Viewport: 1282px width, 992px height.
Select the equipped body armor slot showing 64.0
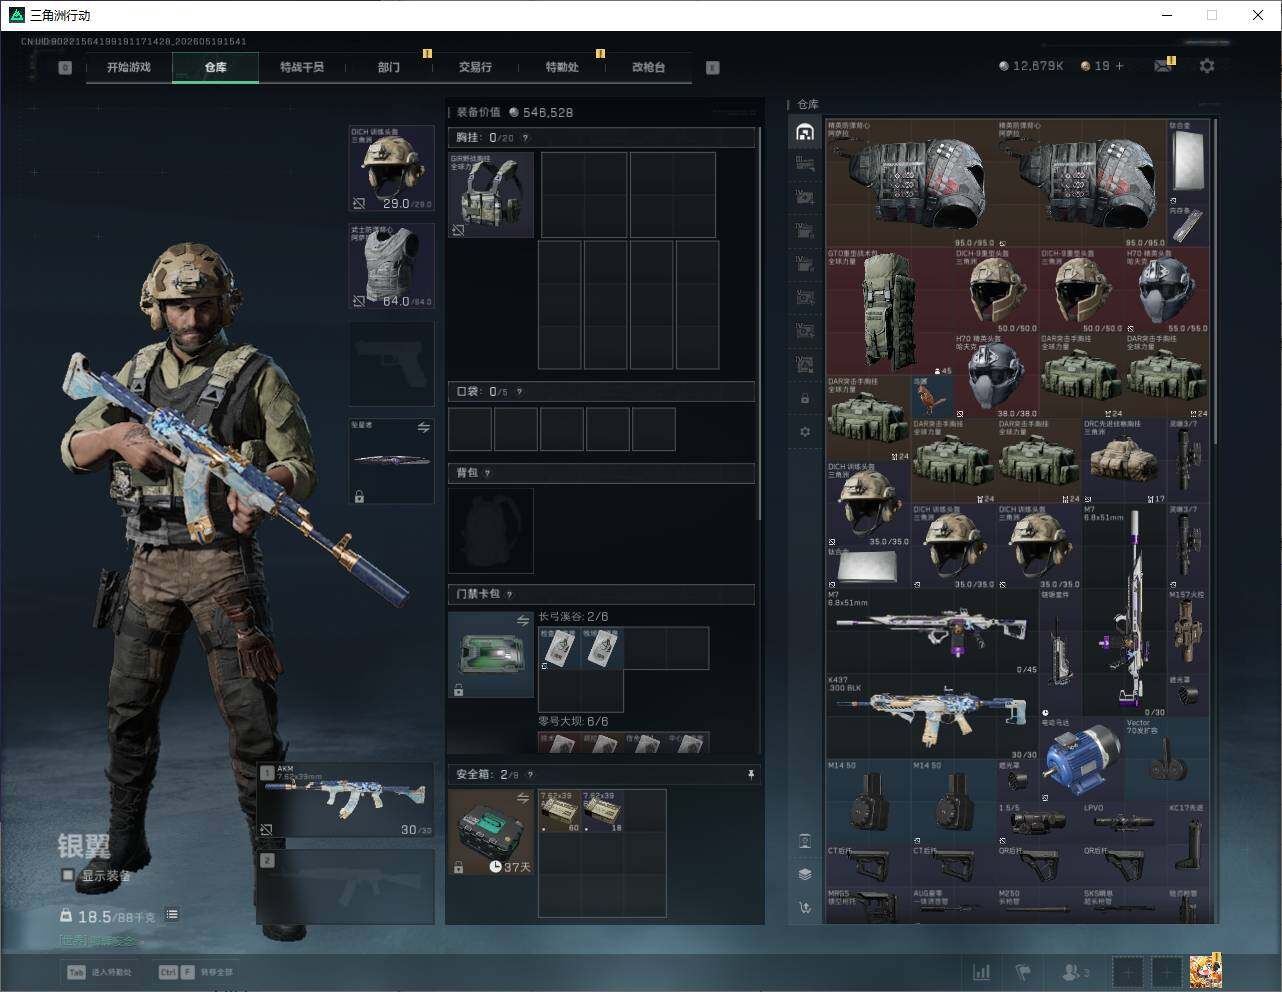pyautogui.click(x=392, y=266)
